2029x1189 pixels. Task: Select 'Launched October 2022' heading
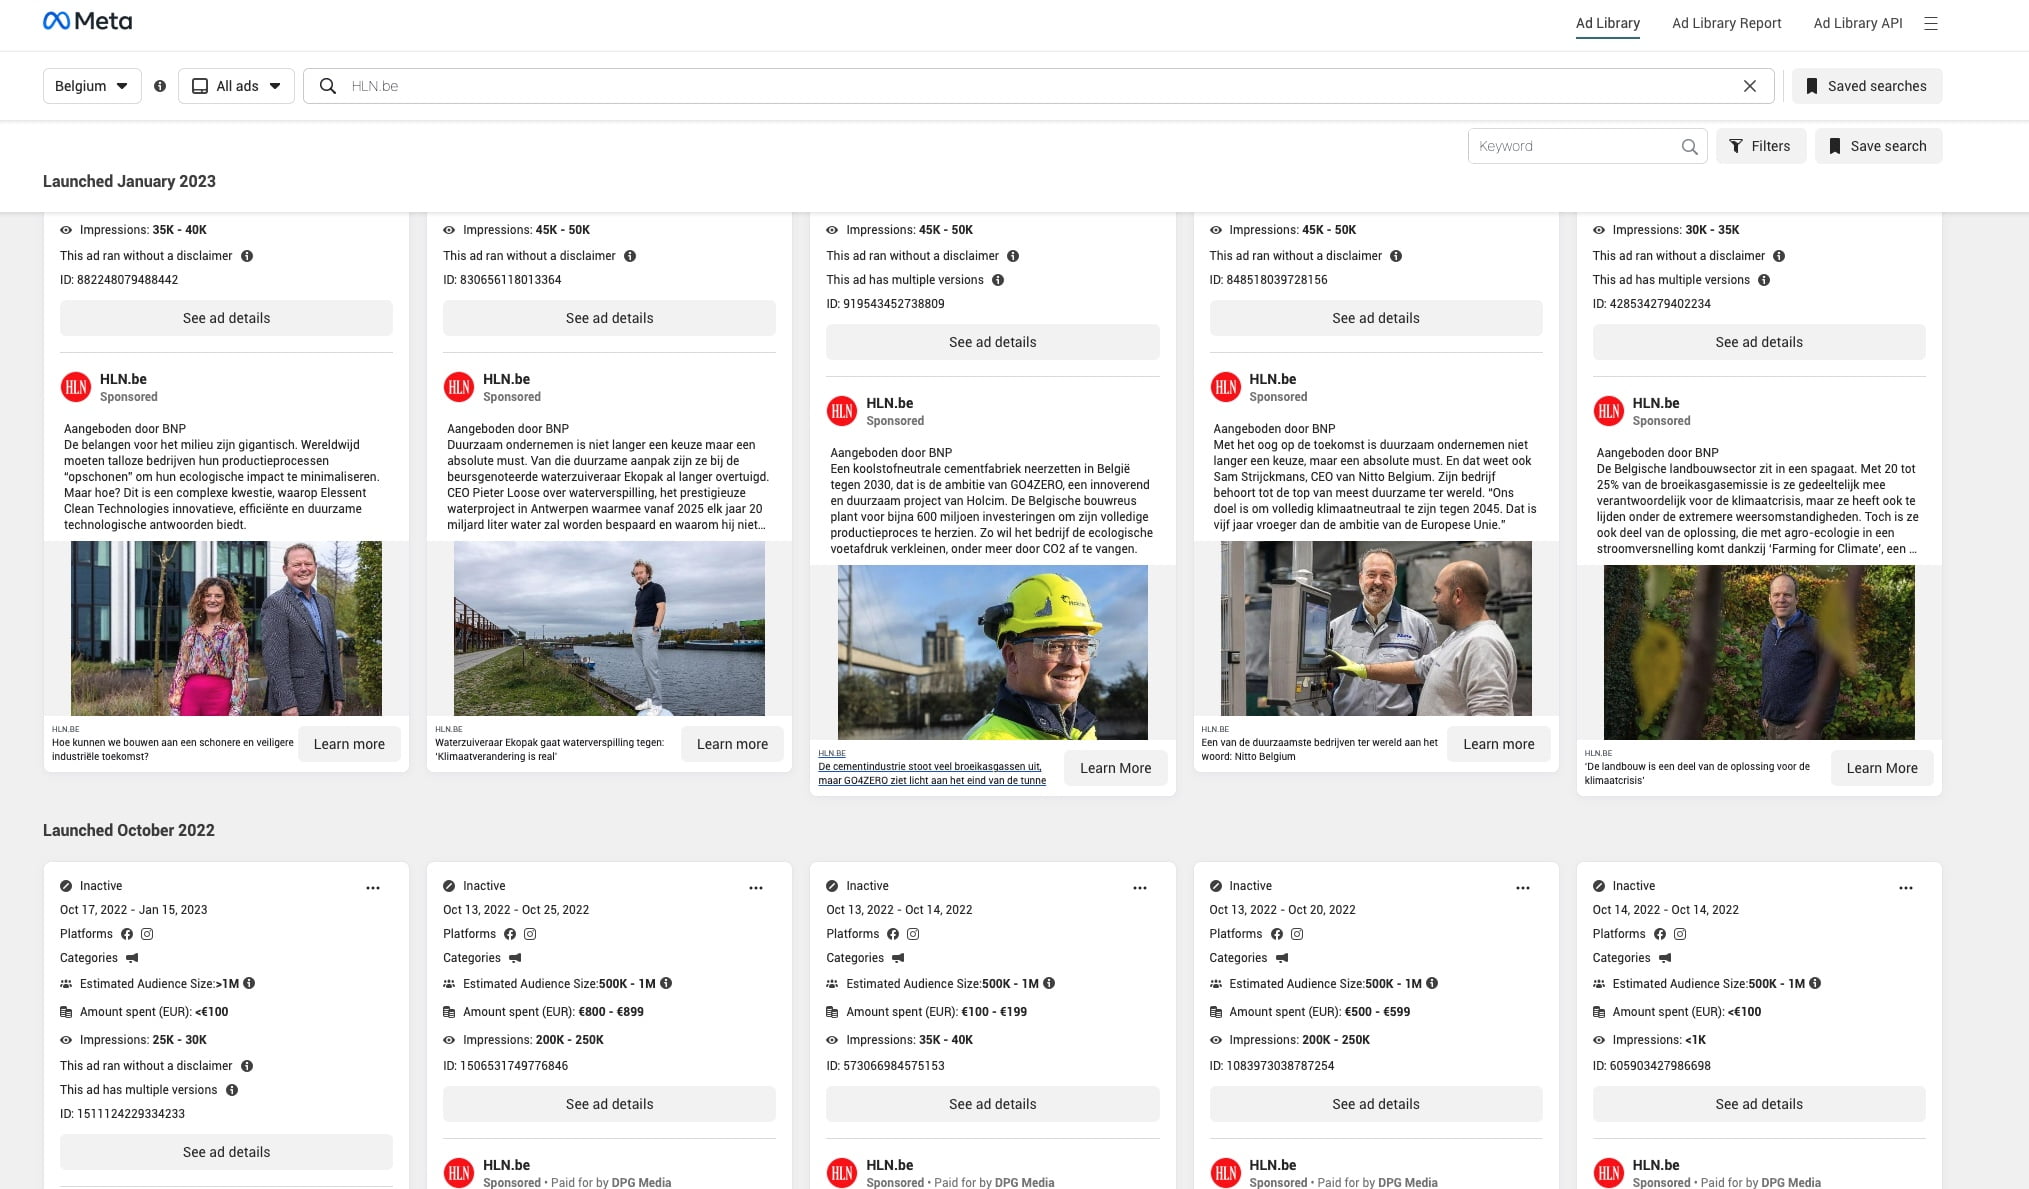point(129,830)
